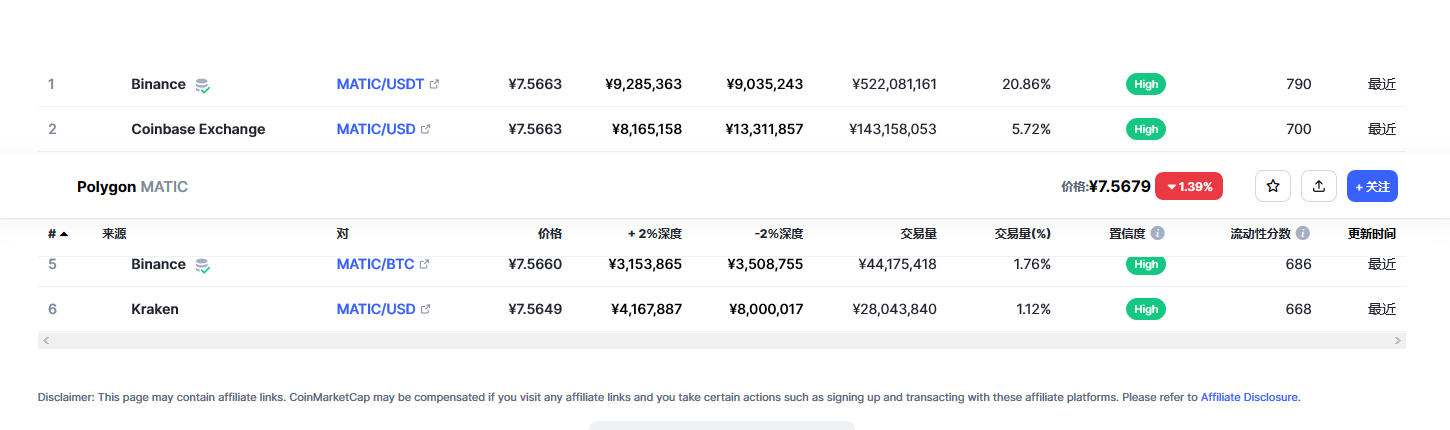Sort by 交易量 column header

[918, 234]
